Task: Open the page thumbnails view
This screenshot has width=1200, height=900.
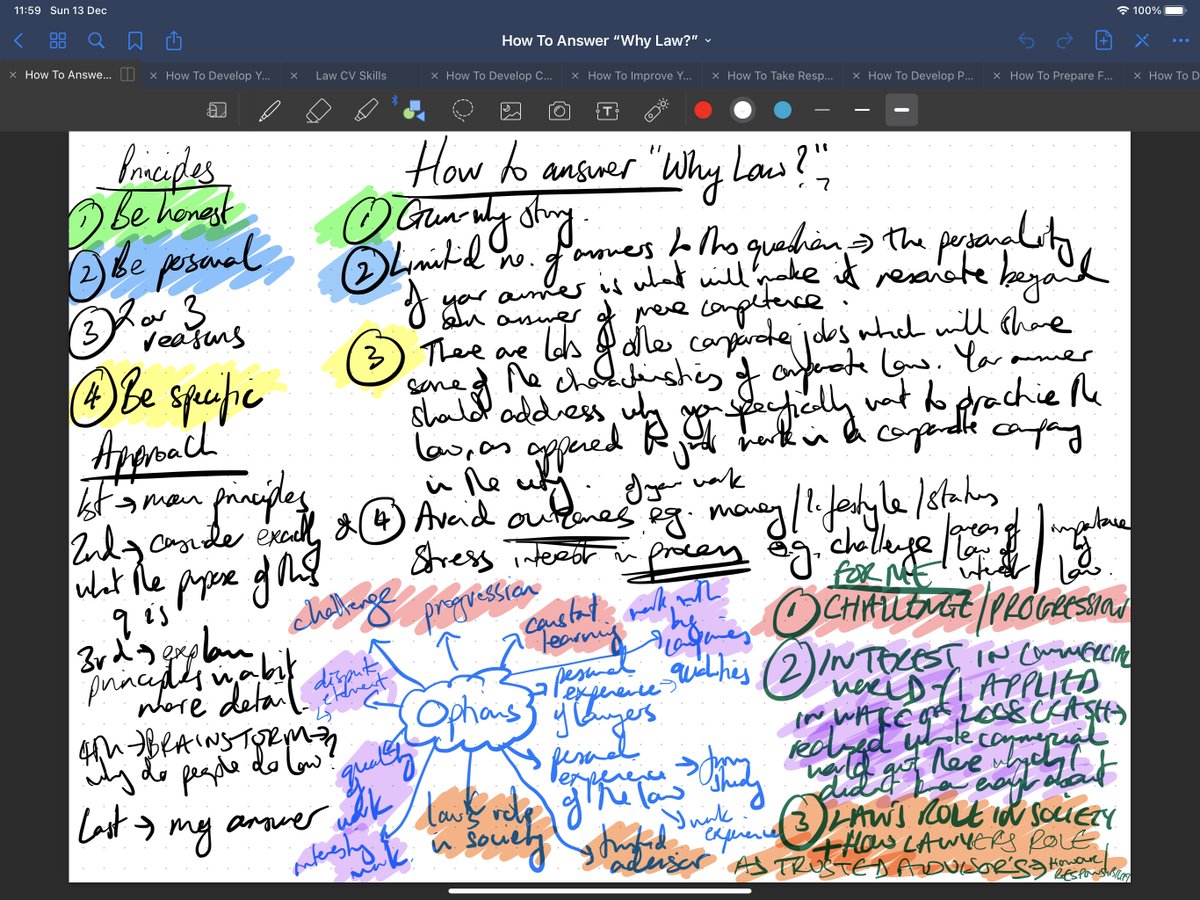Action: click(58, 41)
